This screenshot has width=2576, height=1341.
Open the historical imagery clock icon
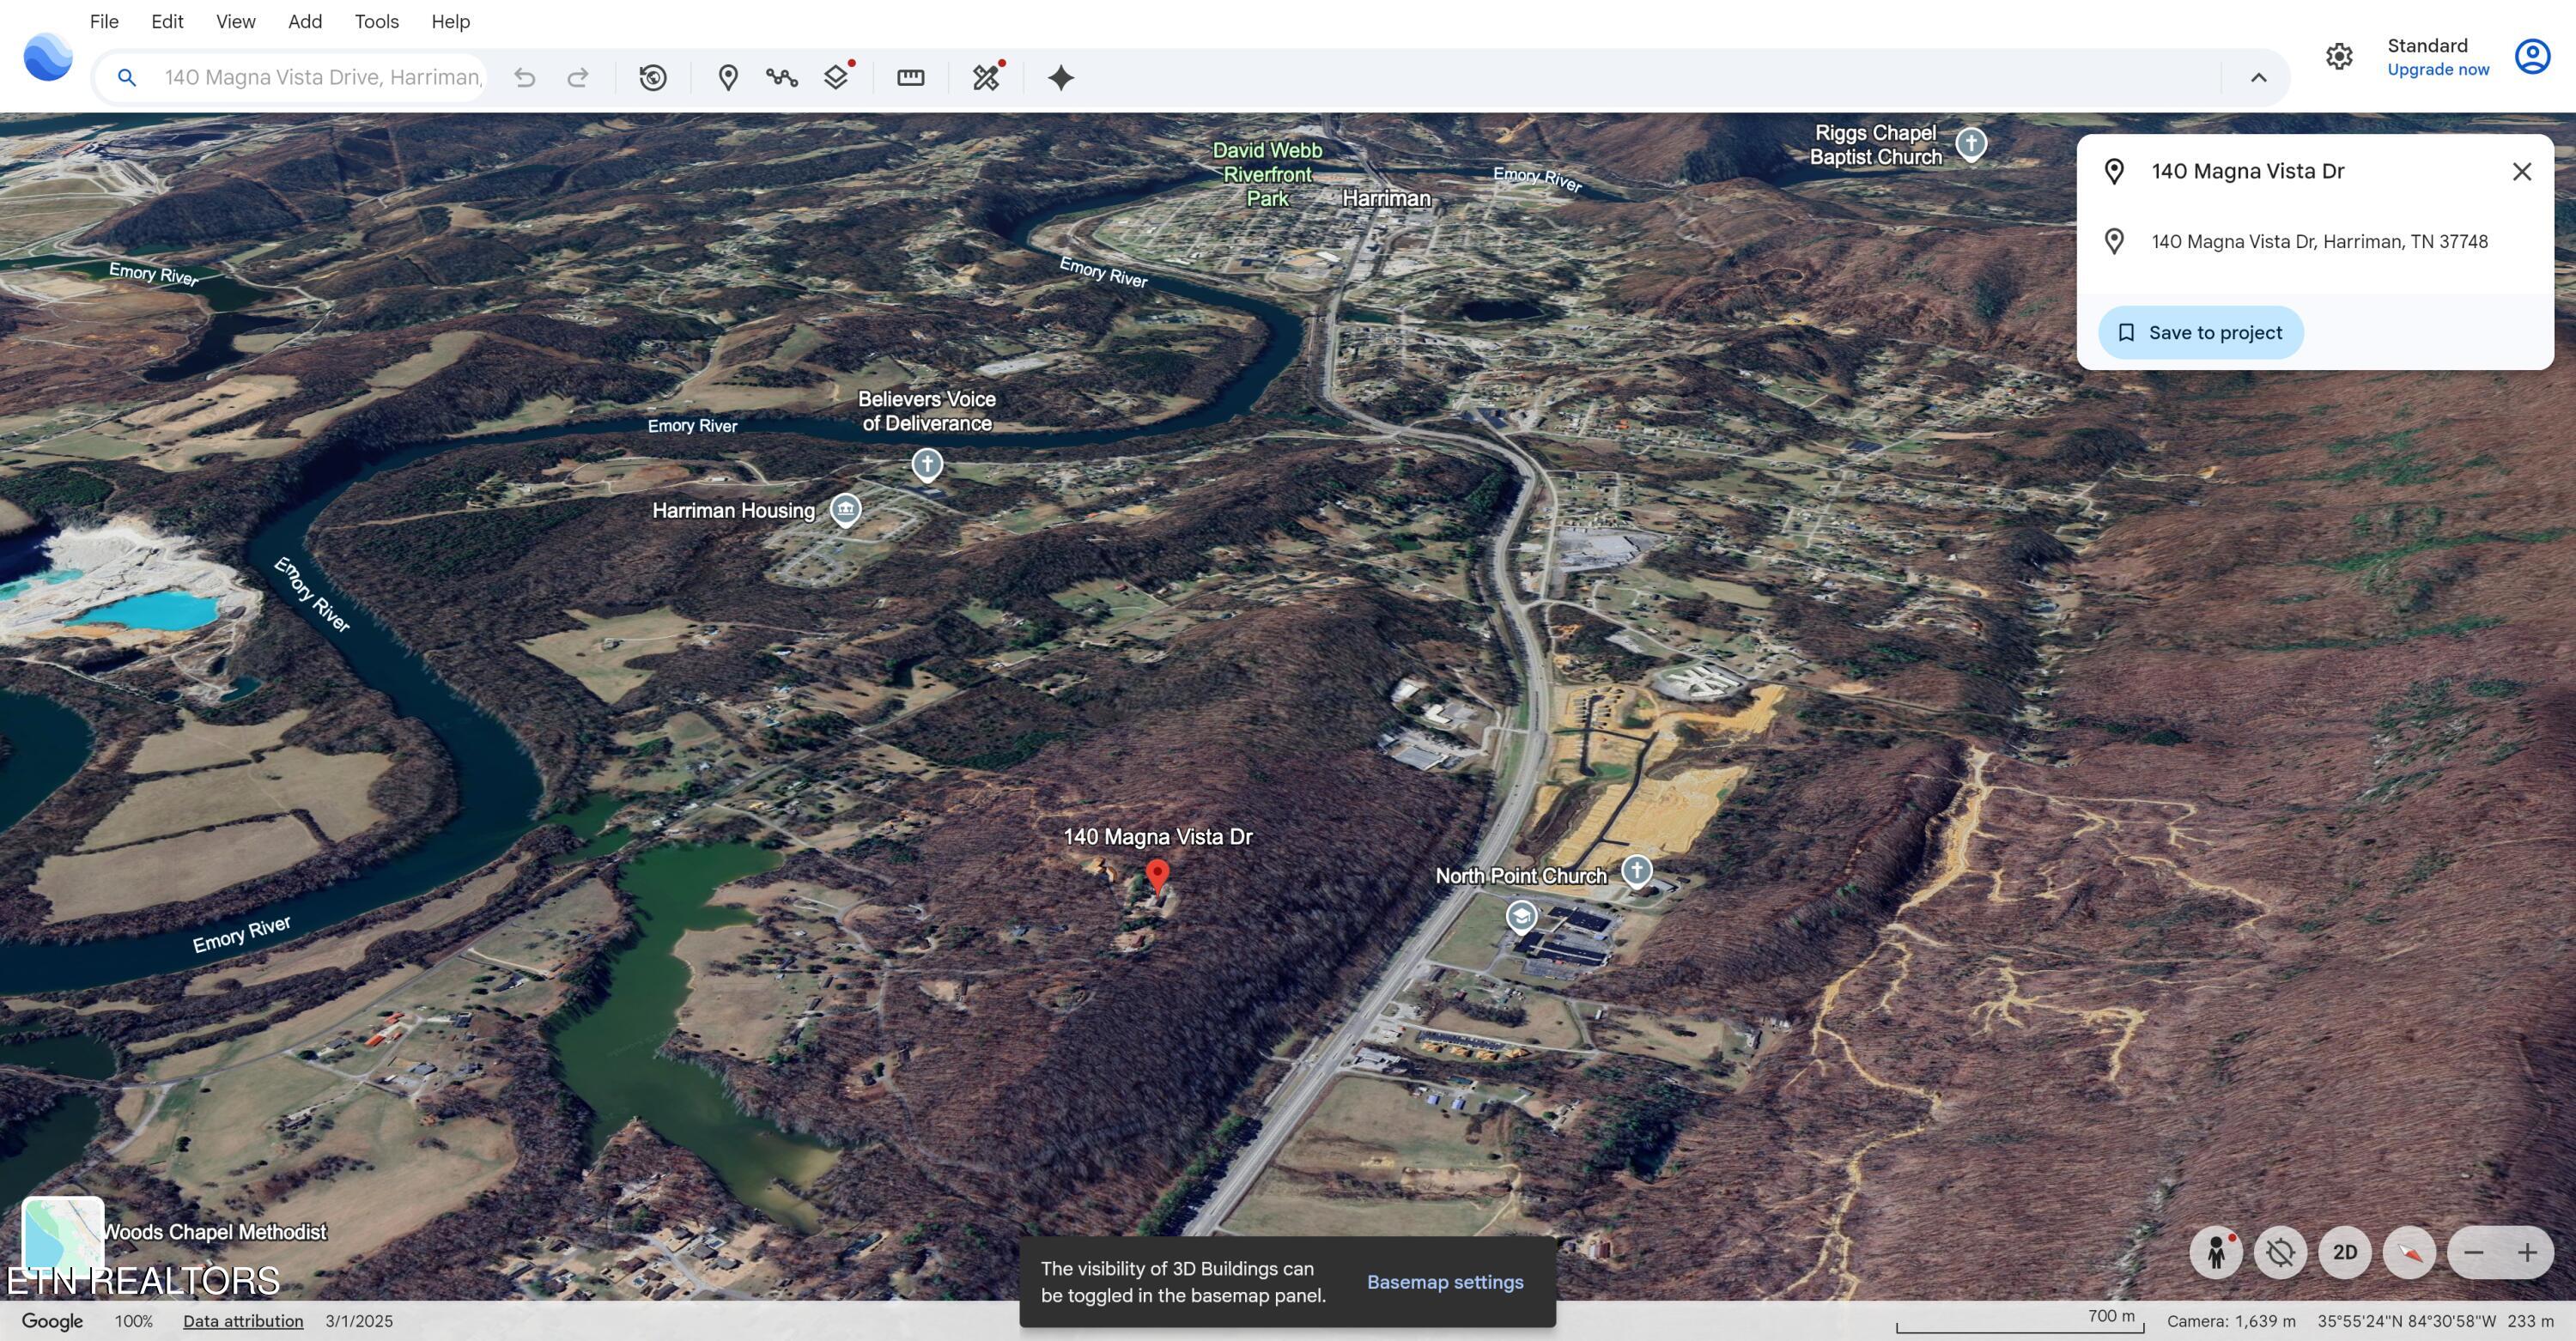[653, 77]
